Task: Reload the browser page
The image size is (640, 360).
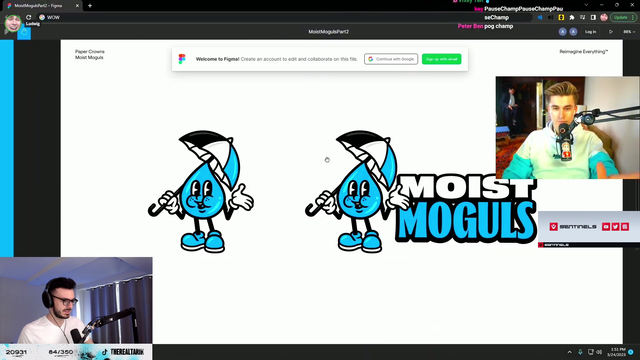Action: point(29,17)
